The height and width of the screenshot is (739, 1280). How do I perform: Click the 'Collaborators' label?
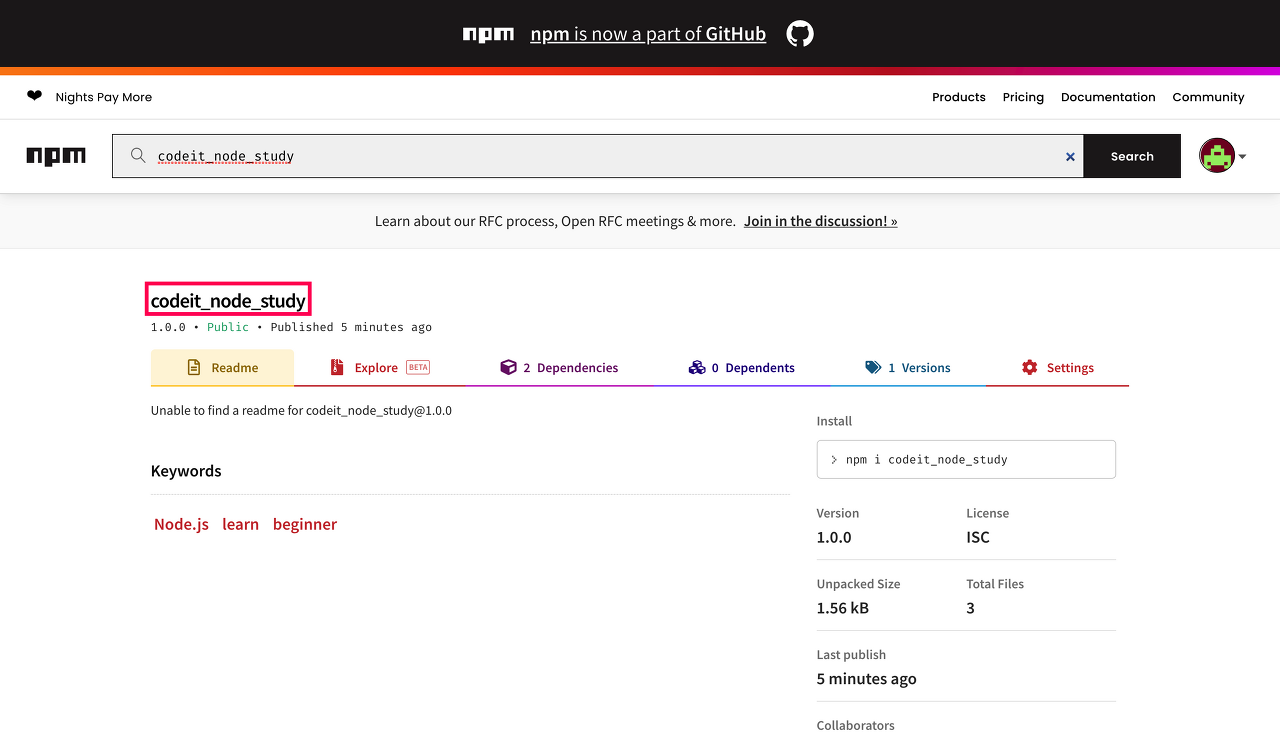[856, 725]
